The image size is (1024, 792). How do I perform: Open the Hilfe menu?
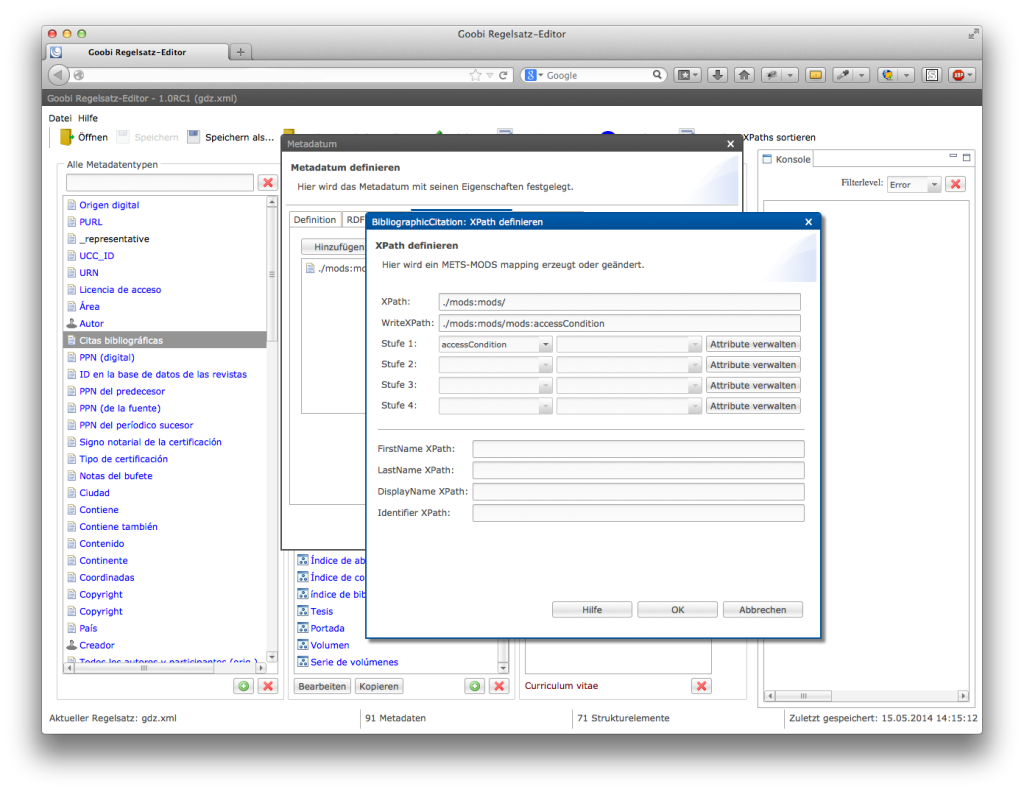click(x=88, y=118)
